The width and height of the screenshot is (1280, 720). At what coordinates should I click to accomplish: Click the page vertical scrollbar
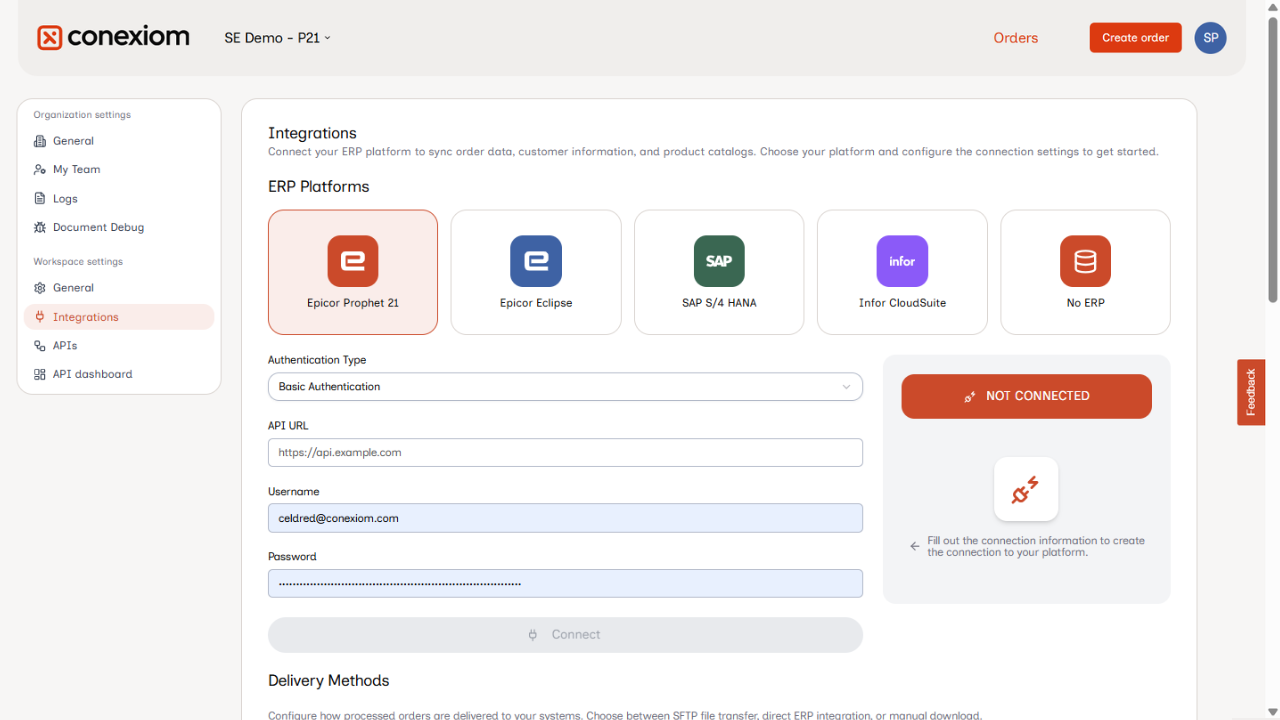[1273, 160]
